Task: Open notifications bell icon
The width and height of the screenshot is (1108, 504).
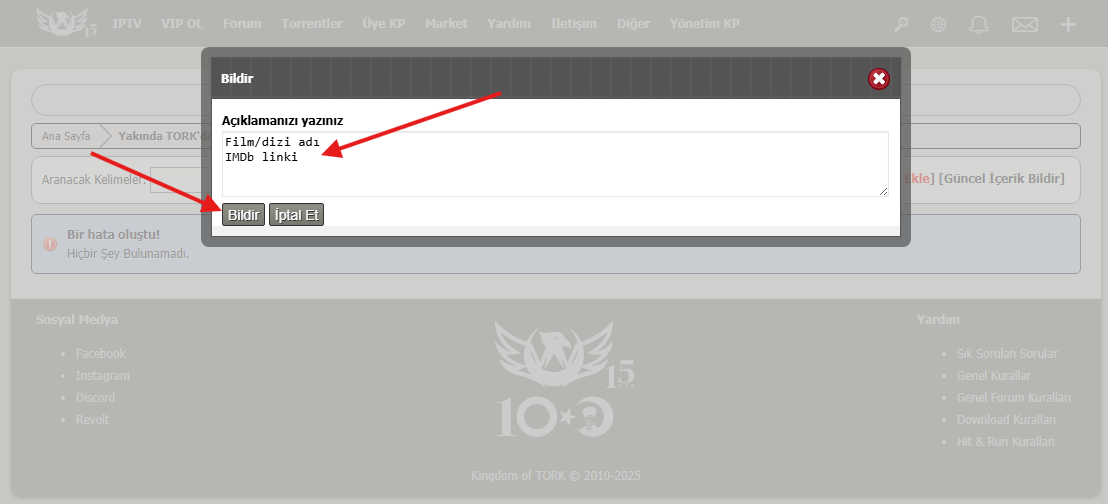Action: pyautogui.click(x=979, y=25)
